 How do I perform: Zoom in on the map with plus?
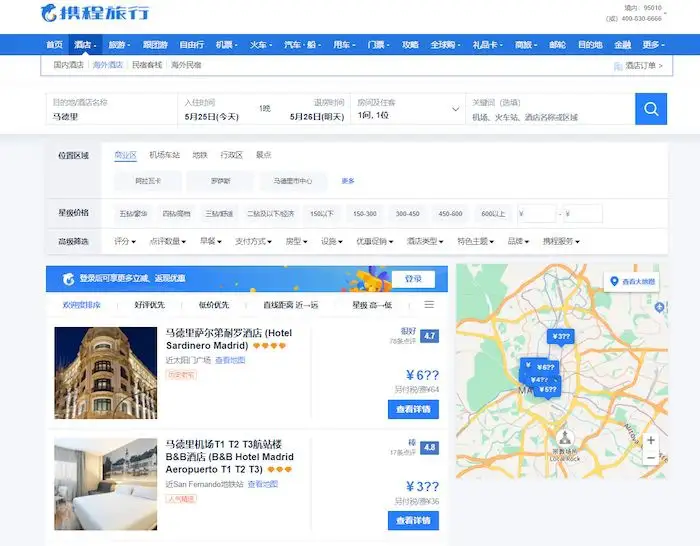click(651, 440)
